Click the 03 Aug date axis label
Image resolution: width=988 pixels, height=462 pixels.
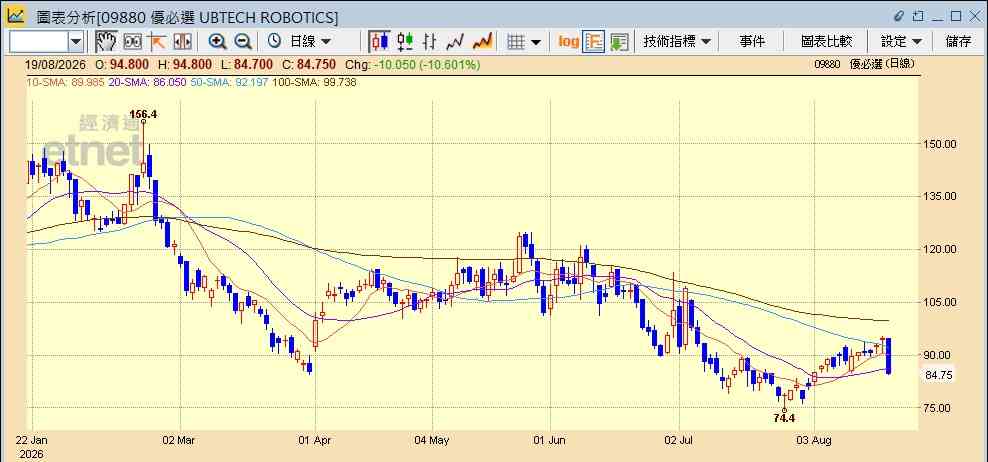(815, 441)
